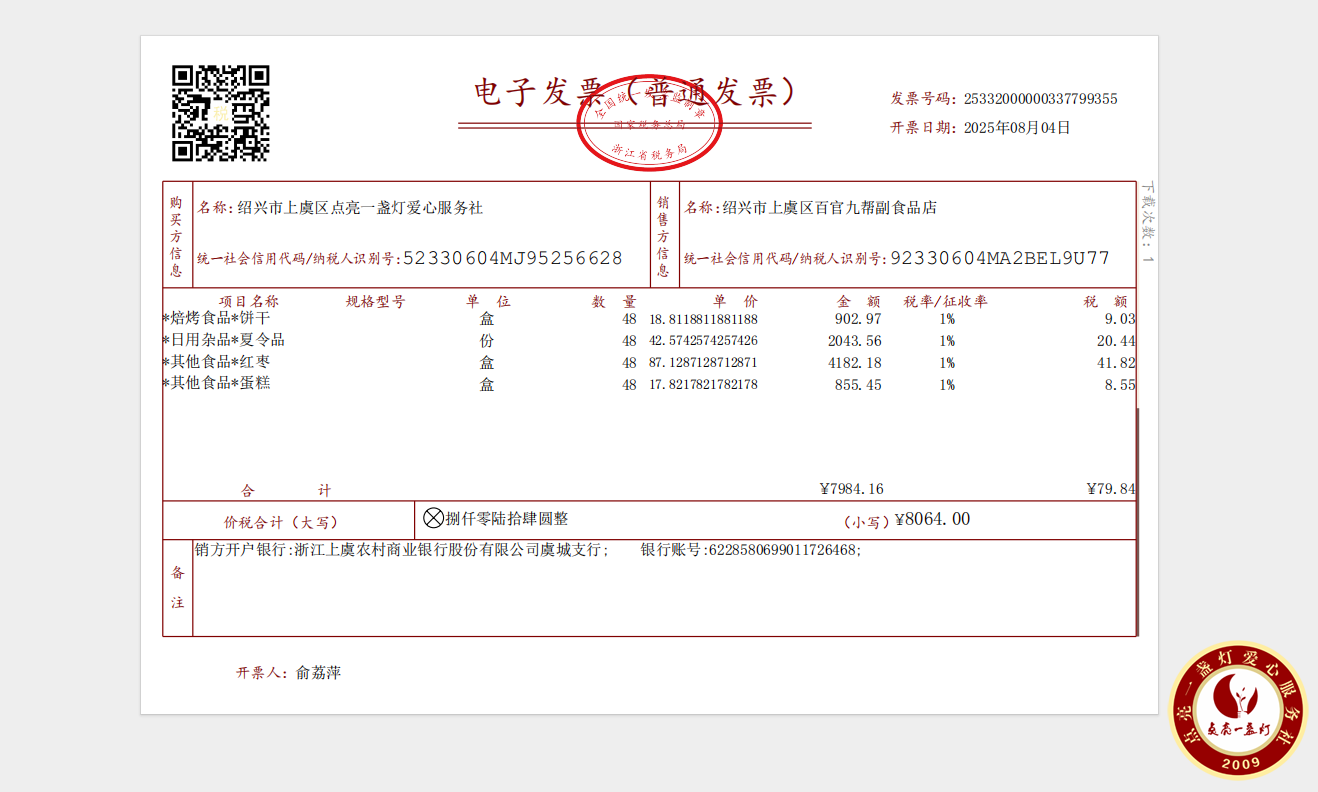Click unit price 18.8118811881188
Image resolution: width=1318 pixels, height=792 pixels.
(x=703, y=319)
